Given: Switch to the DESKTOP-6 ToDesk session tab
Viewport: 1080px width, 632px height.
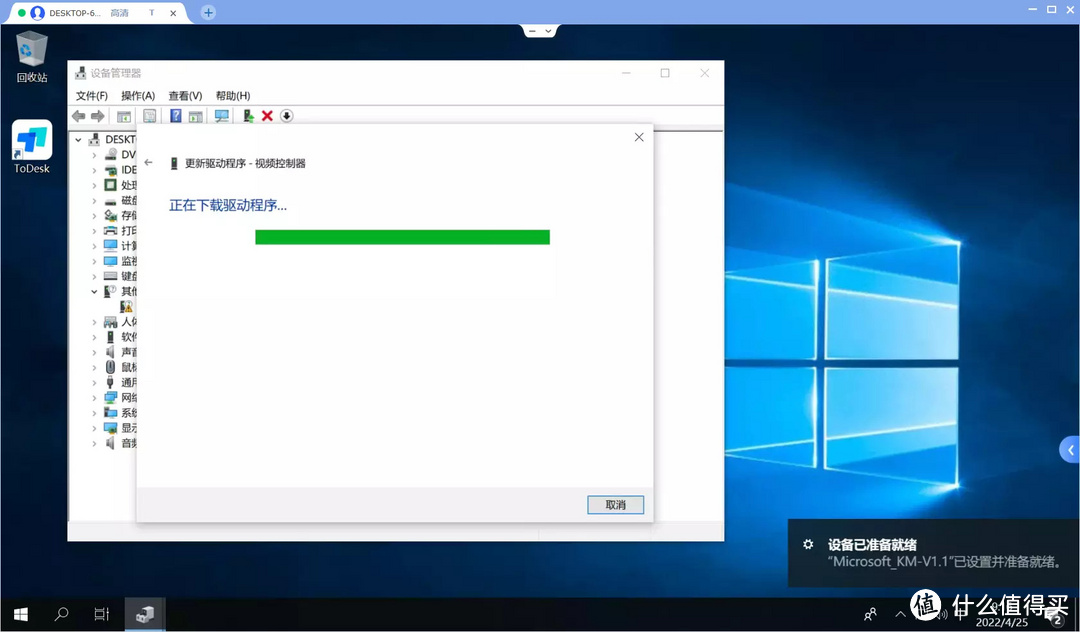Looking at the screenshot, I should (96, 12).
